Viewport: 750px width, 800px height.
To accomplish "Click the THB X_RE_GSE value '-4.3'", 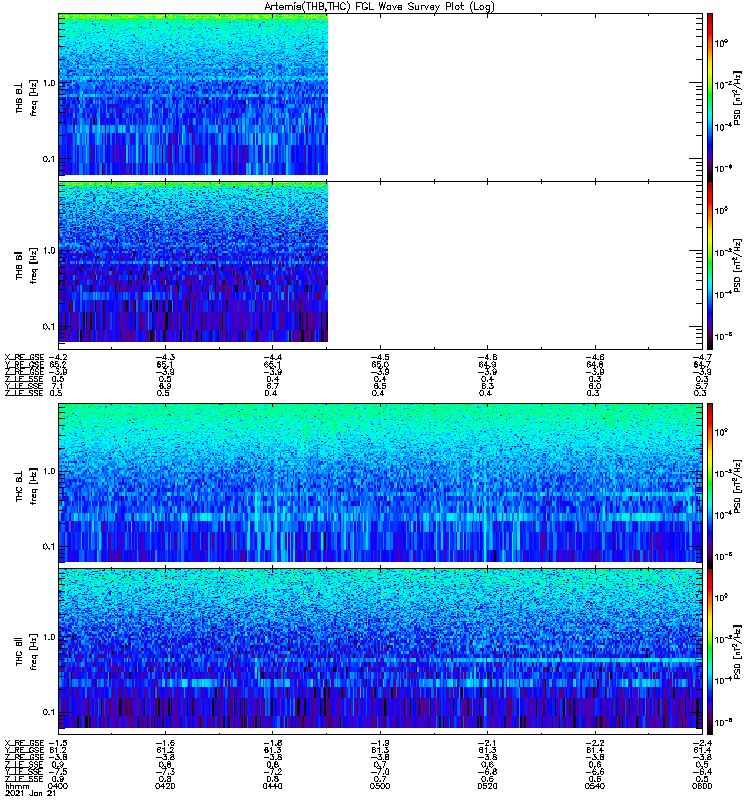I will (165, 358).
